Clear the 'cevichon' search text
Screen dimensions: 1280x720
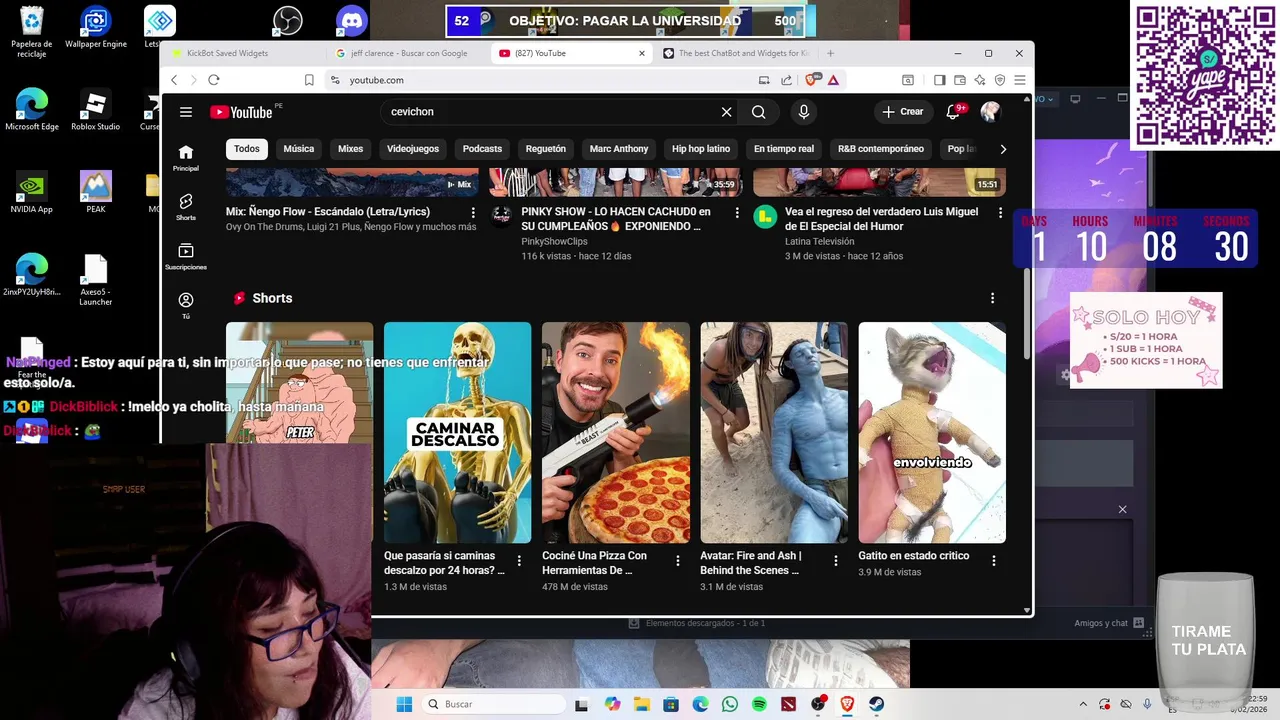(x=727, y=112)
